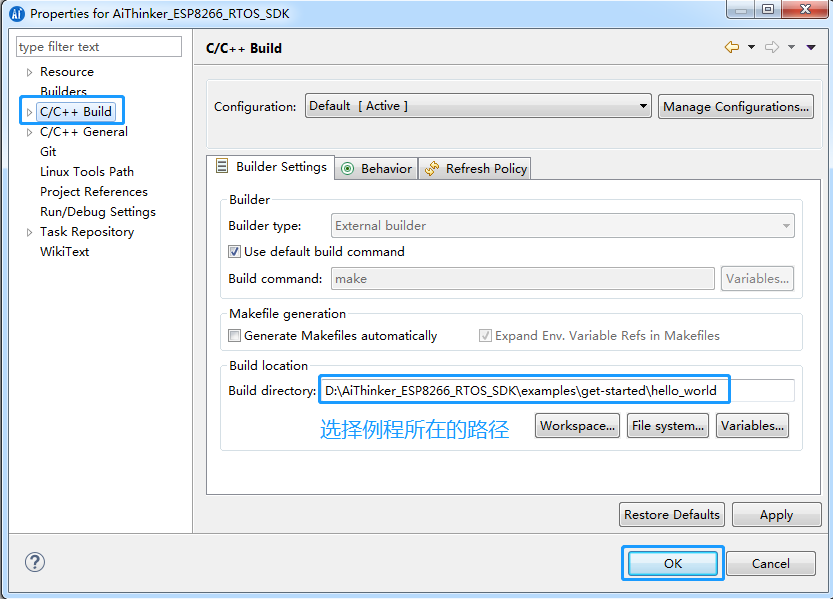Expand the Resource tree node
The height and width of the screenshot is (599, 833).
coord(29,72)
